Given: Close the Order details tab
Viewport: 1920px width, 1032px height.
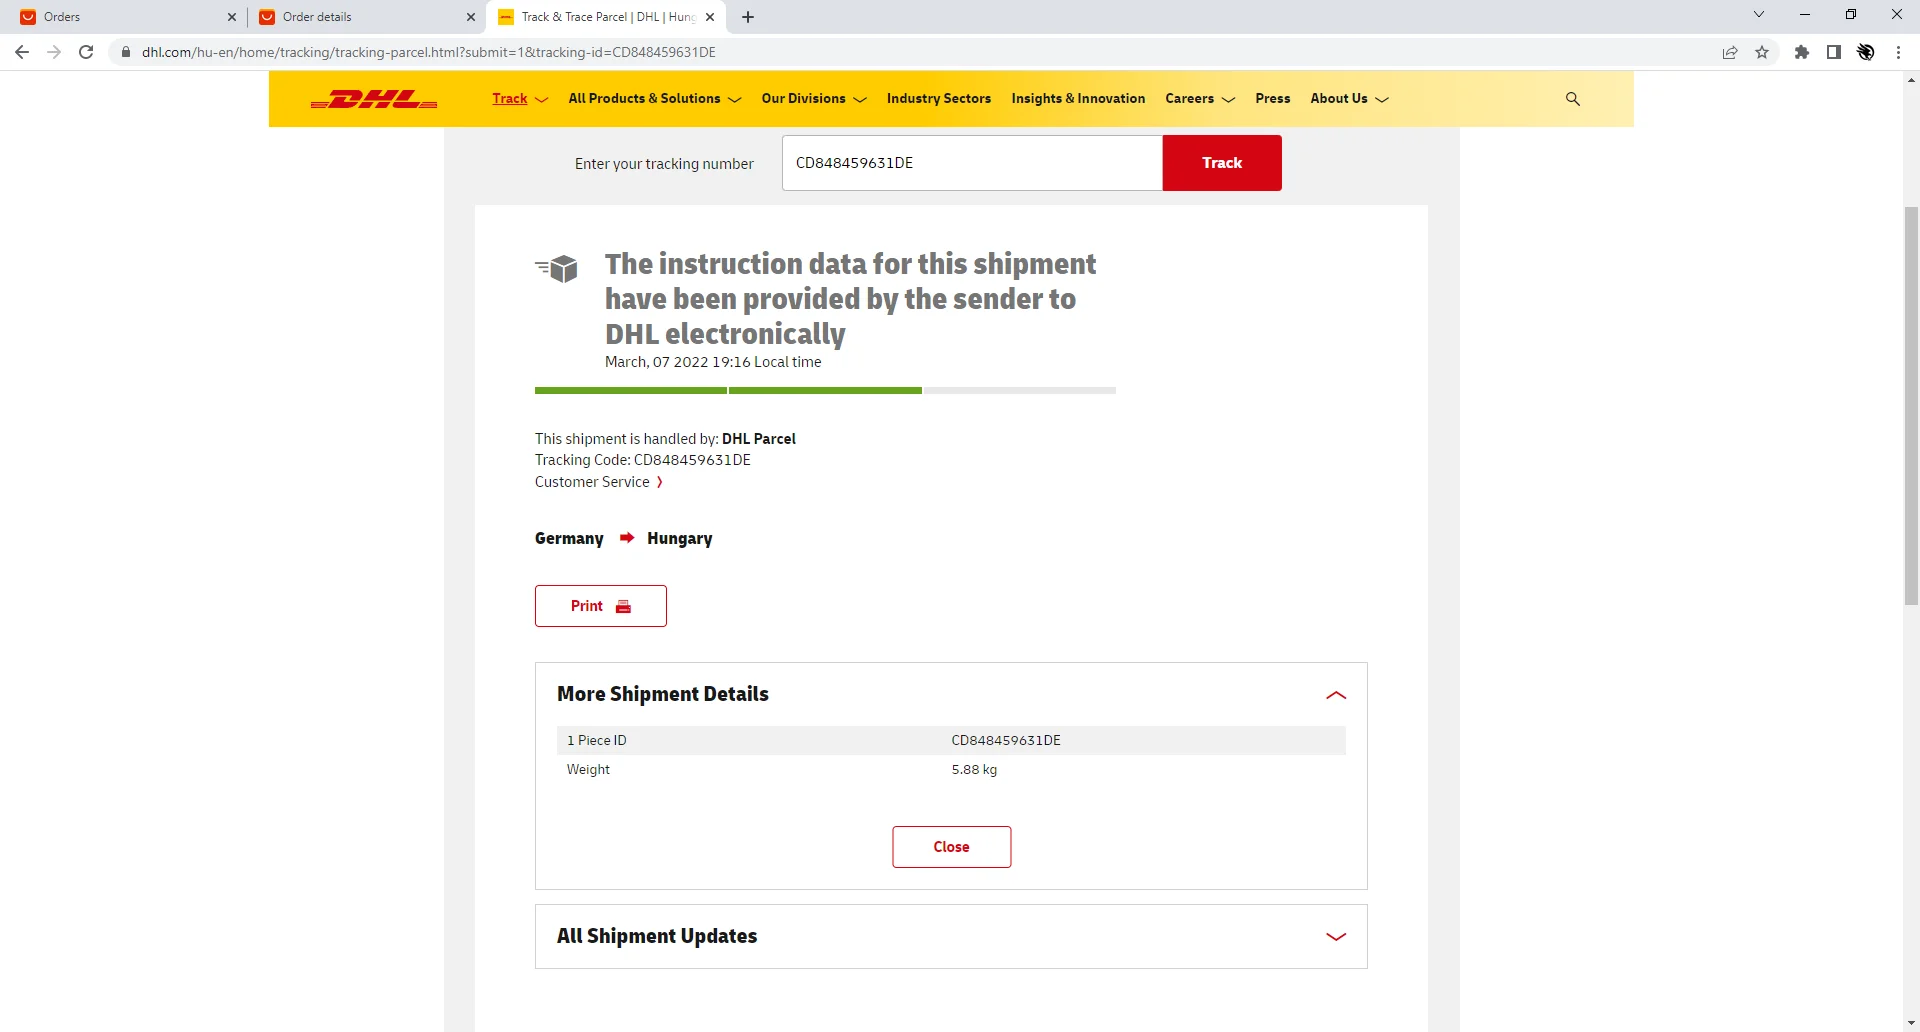Looking at the screenshot, I should pos(471,17).
